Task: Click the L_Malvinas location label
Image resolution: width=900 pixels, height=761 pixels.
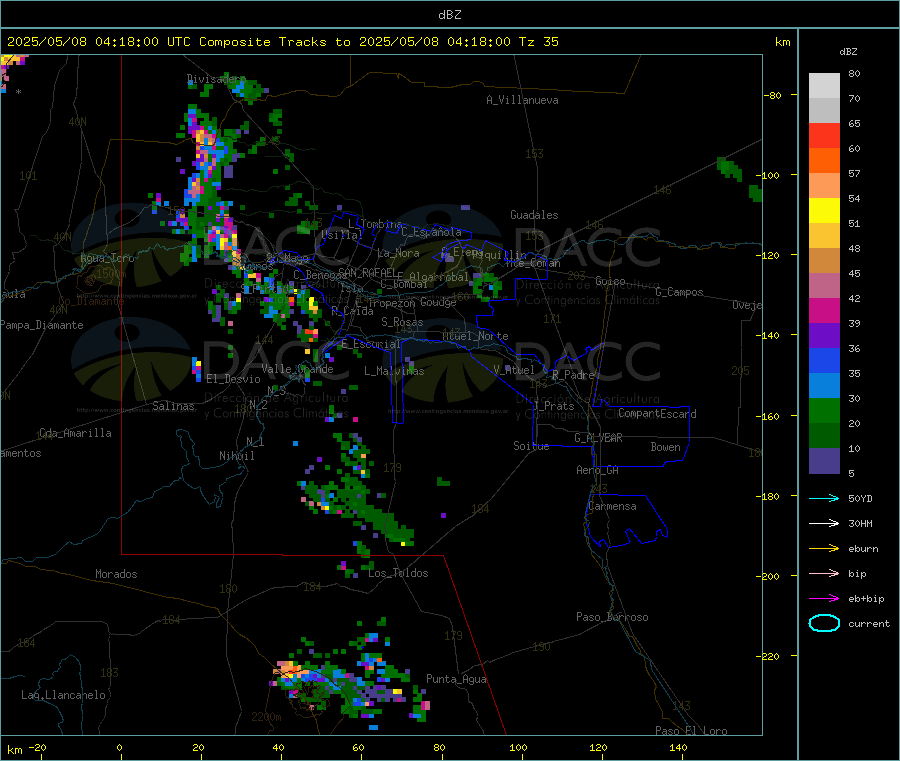Action: [x=394, y=371]
